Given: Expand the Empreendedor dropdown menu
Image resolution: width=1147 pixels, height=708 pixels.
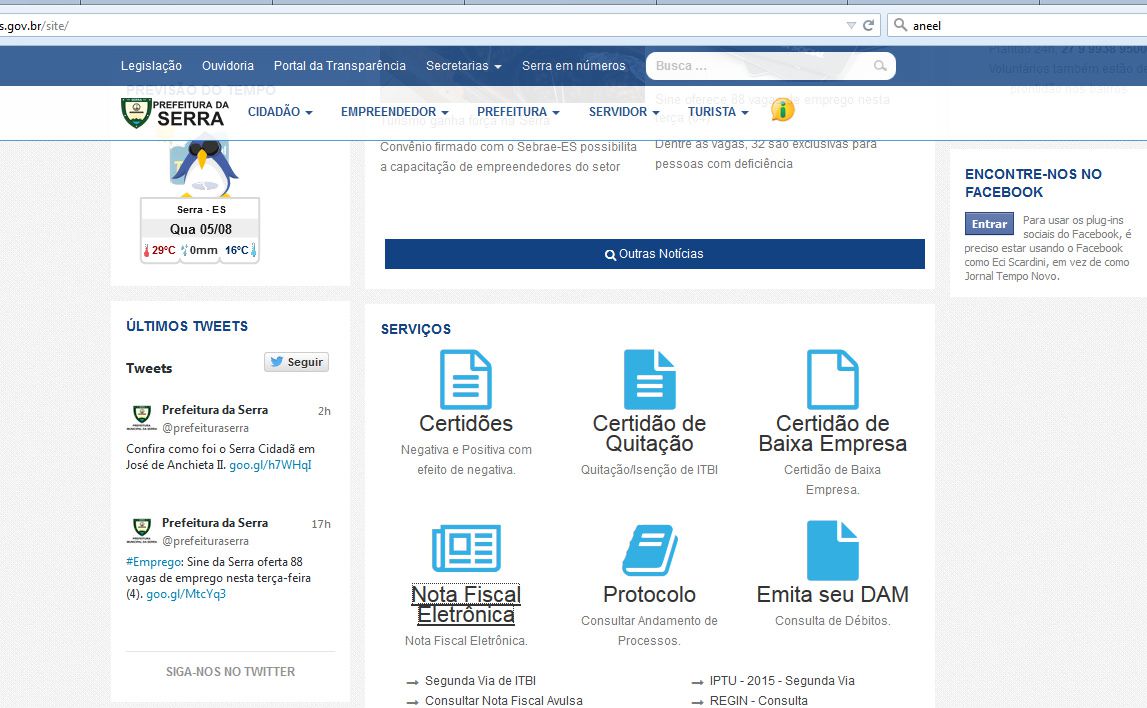Looking at the screenshot, I should pos(394,112).
